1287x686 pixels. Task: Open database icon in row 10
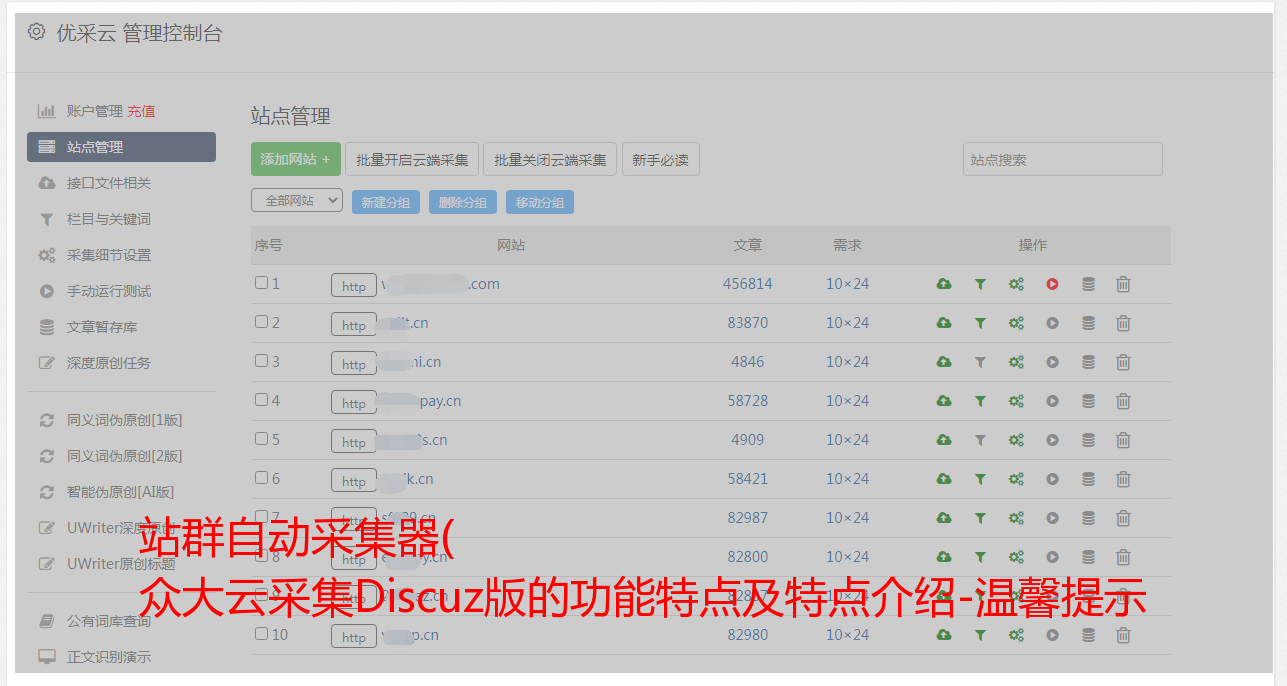click(x=1088, y=635)
